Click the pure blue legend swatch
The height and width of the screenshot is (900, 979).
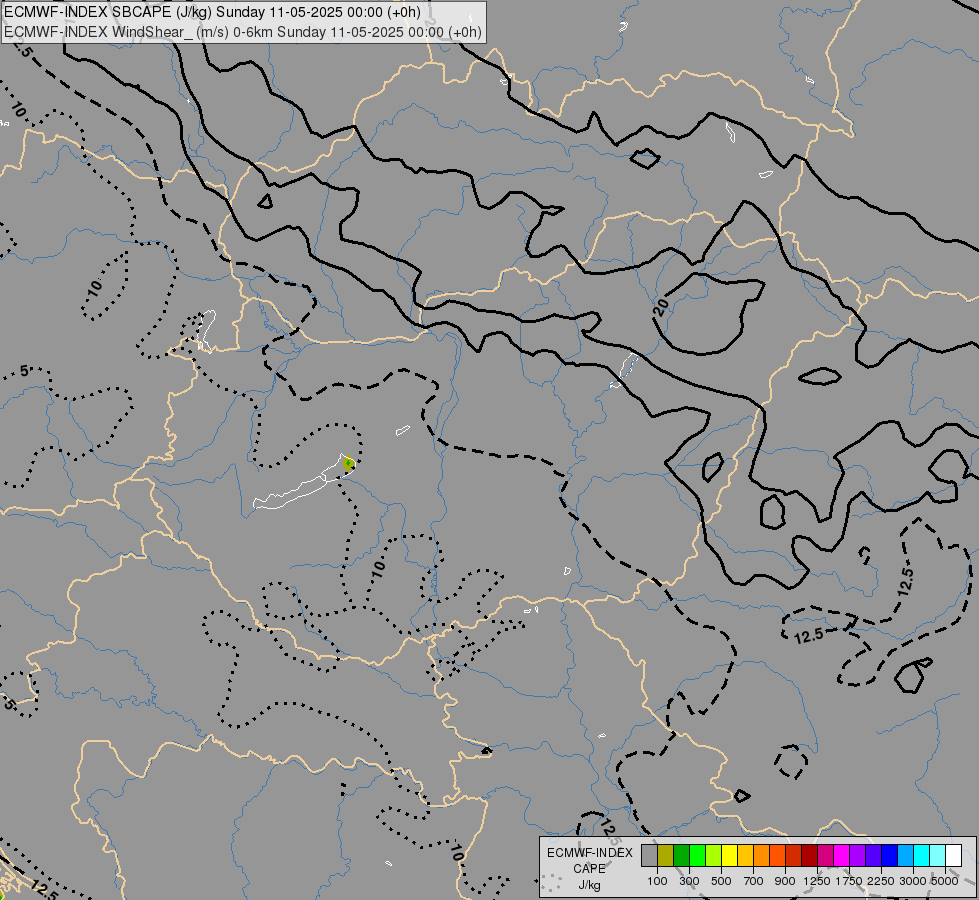point(890,856)
